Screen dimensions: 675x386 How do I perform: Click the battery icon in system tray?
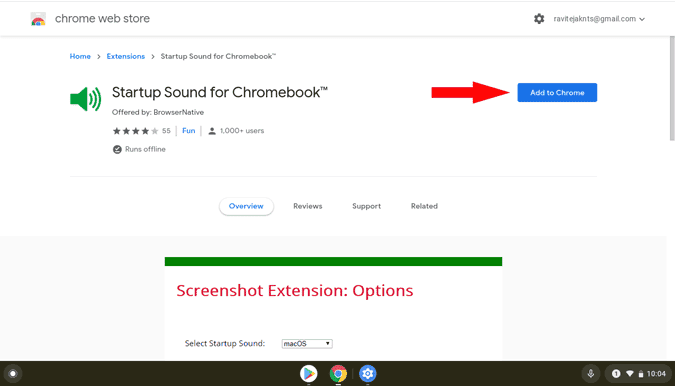(x=641, y=374)
